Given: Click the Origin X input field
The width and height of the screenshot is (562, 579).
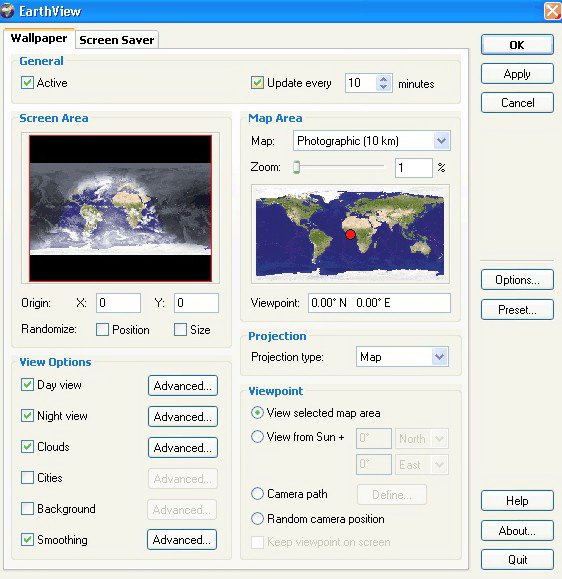Looking at the screenshot, I should click(x=118, y=303).
